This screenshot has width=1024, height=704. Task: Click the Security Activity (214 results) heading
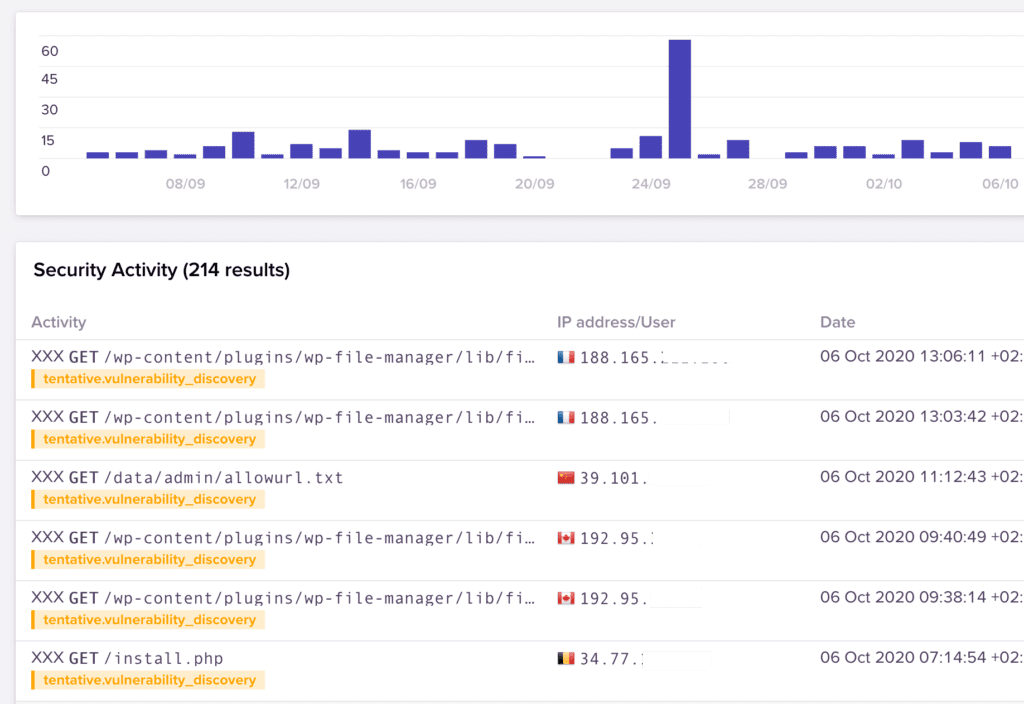(161, 270)
